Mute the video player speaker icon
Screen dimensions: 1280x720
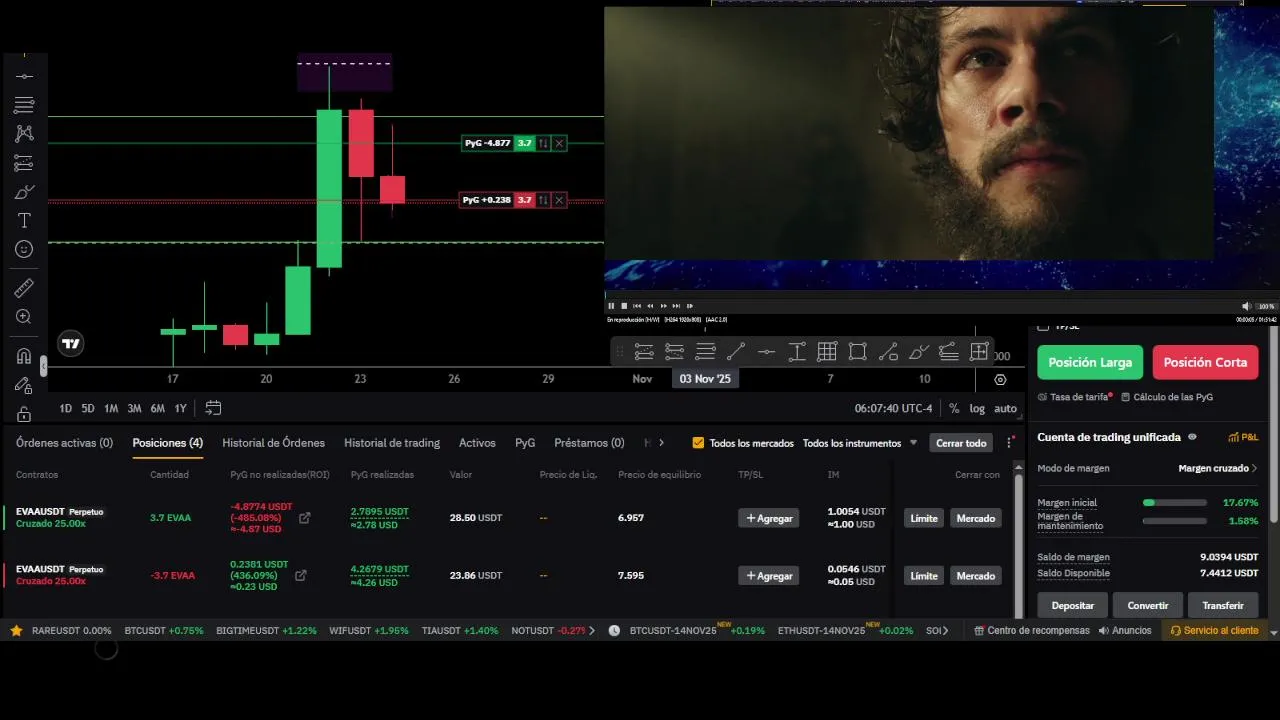[1246, 306]
